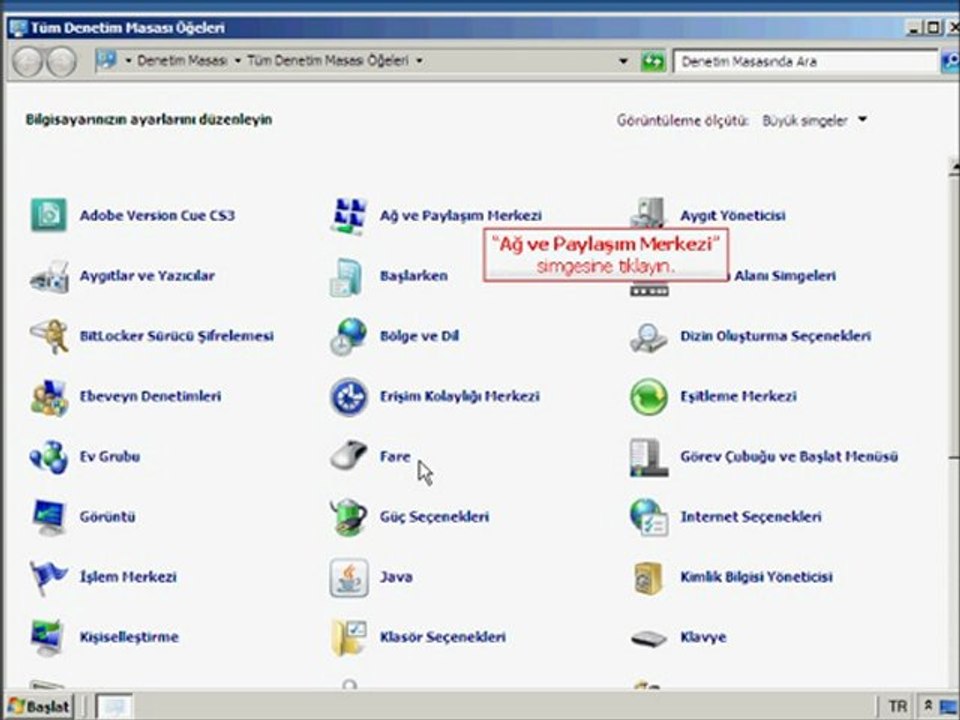
Task: Open the Güç Seçenekleri icon
Action: (348, 517)
